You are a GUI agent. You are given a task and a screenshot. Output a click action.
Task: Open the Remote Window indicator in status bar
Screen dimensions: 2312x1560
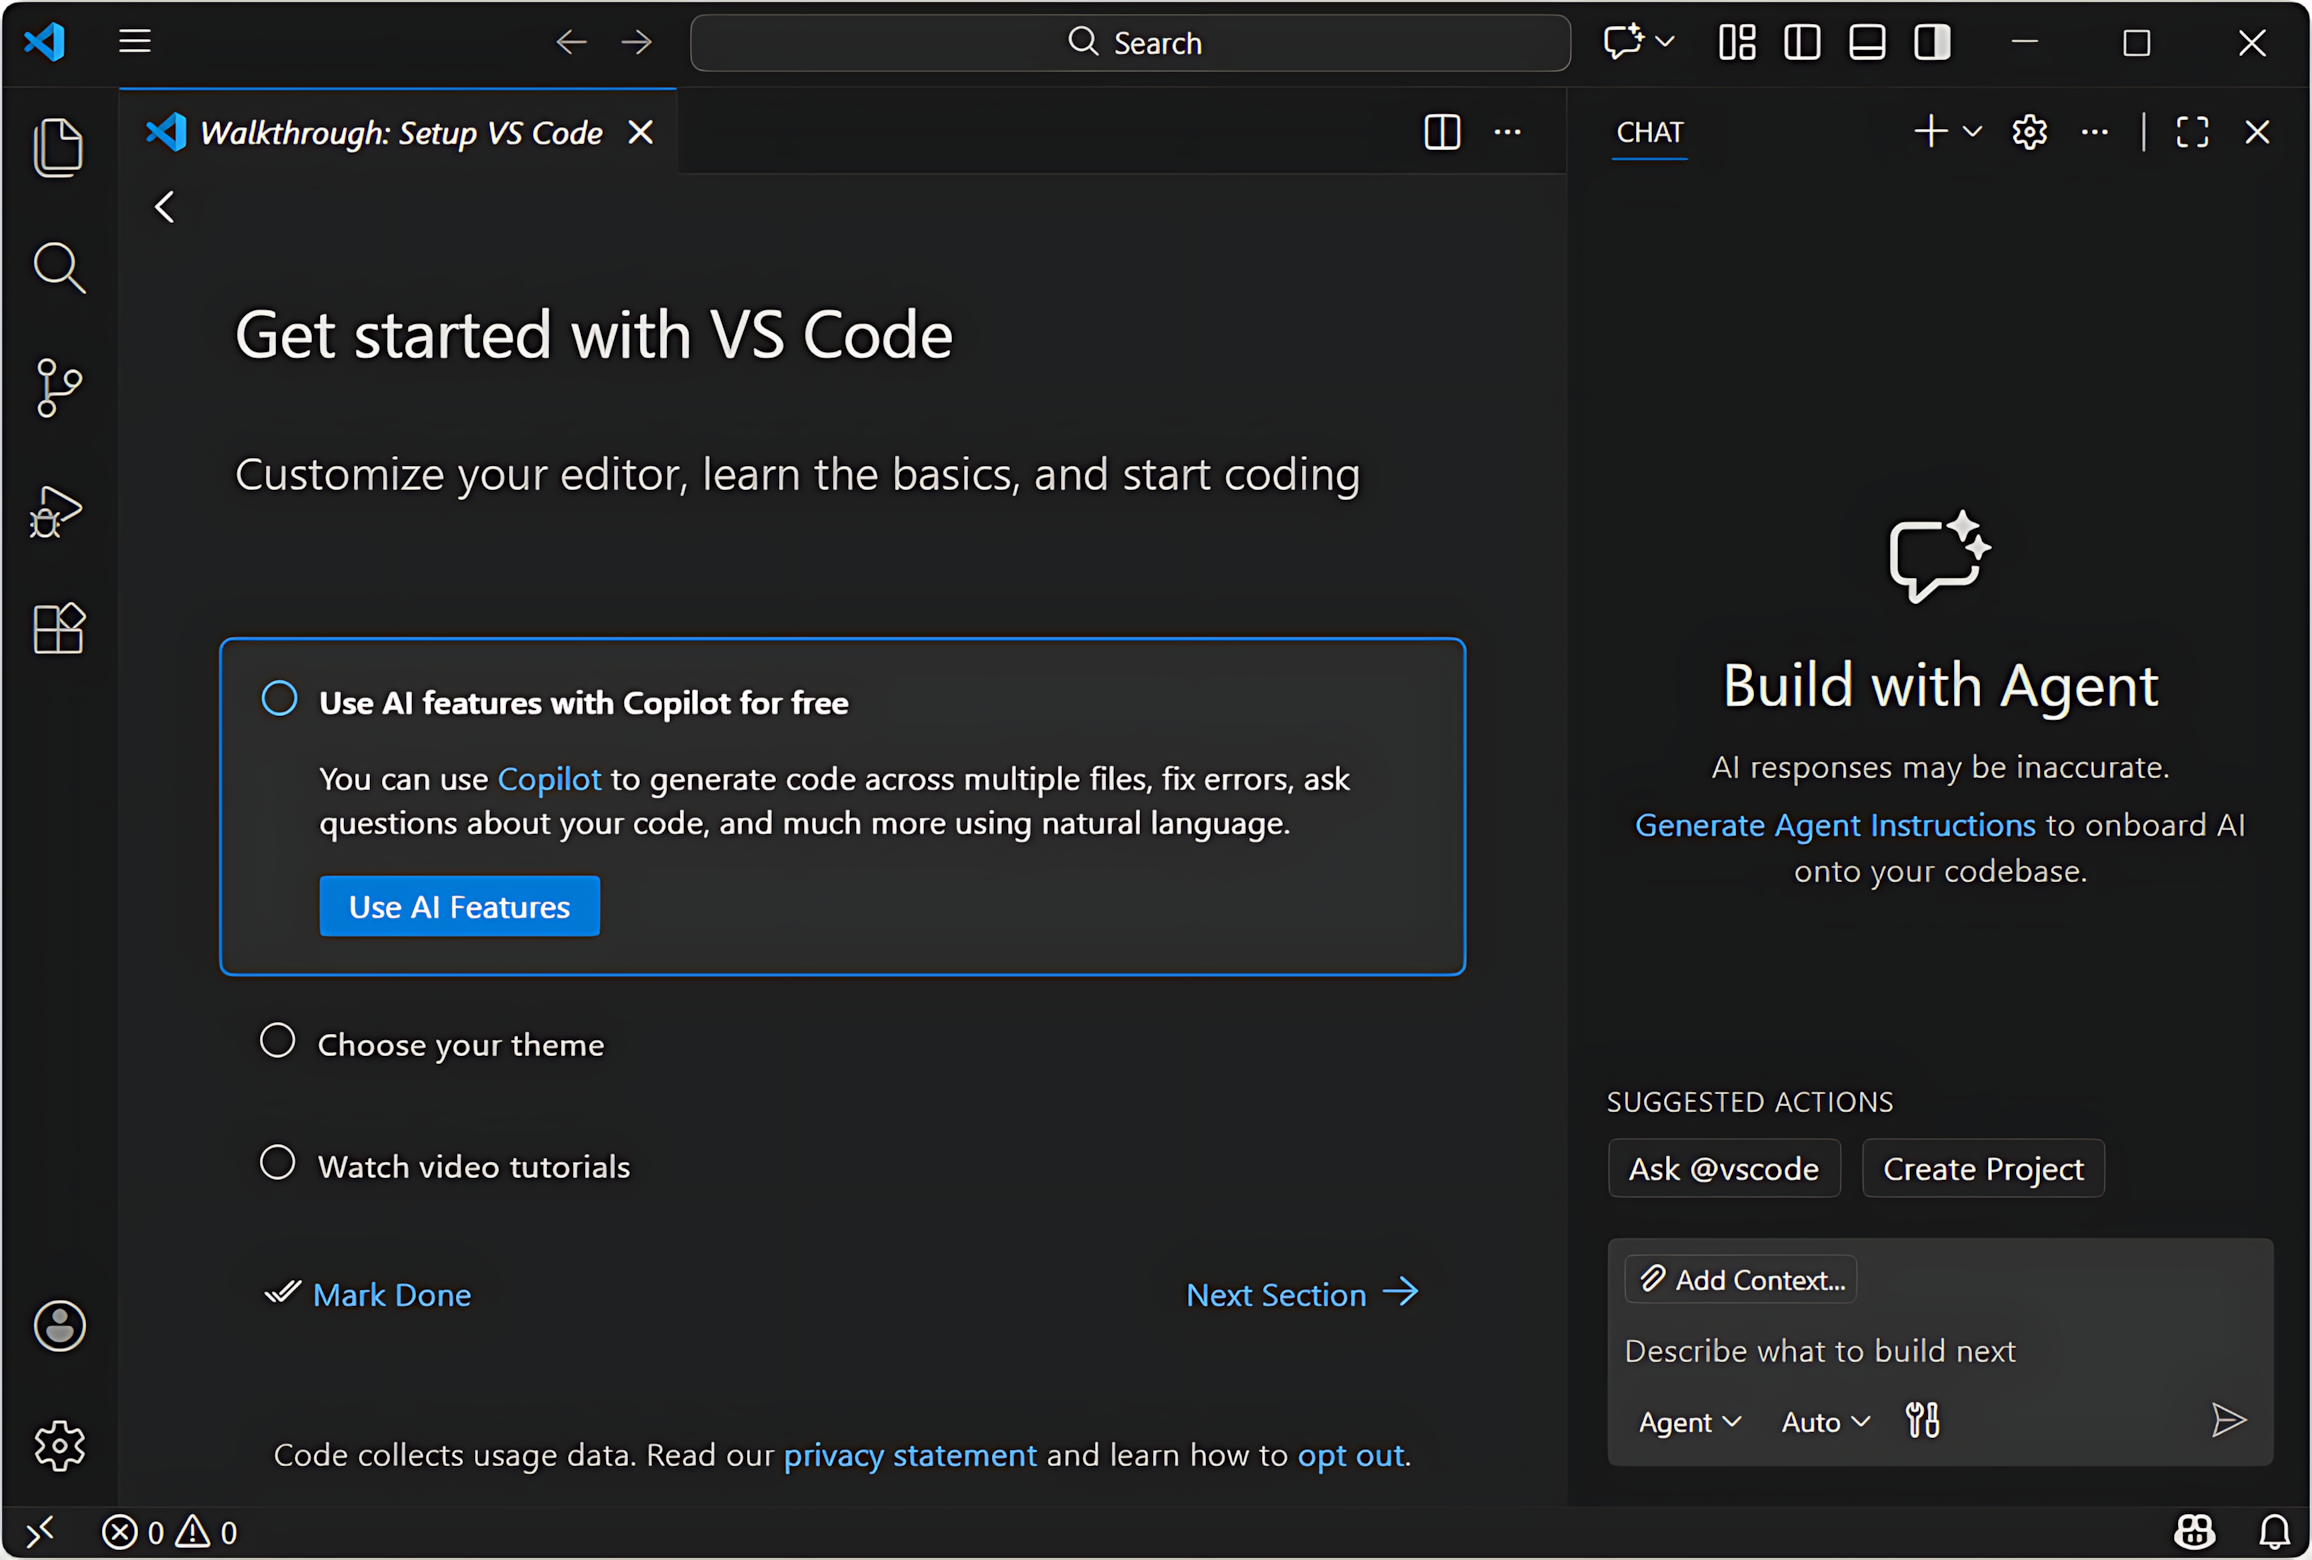40,1531
